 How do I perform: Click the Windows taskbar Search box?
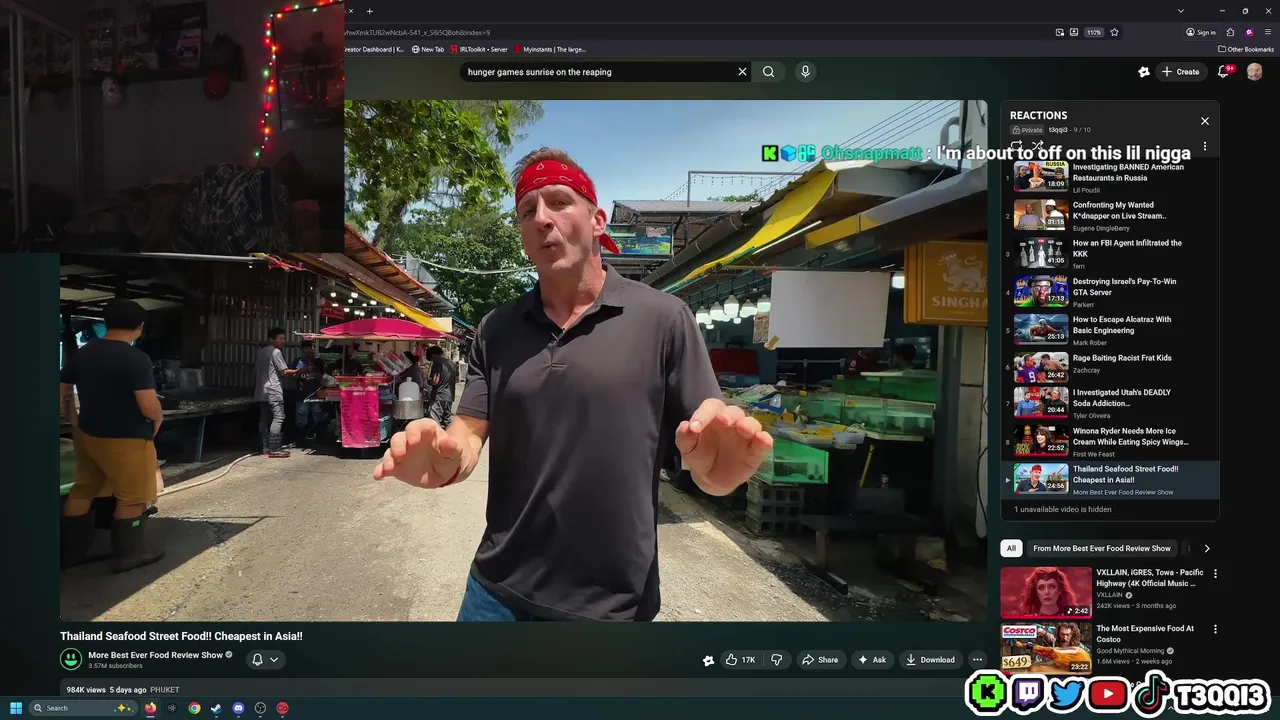click(x=83, y=708)
